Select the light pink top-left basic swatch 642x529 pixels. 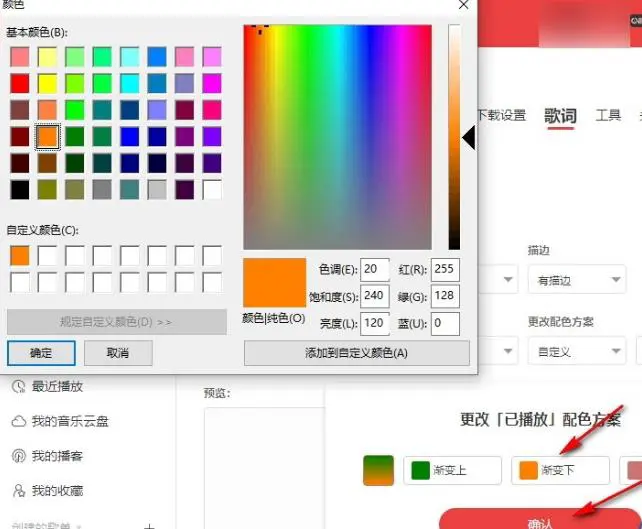click(20, 57)
